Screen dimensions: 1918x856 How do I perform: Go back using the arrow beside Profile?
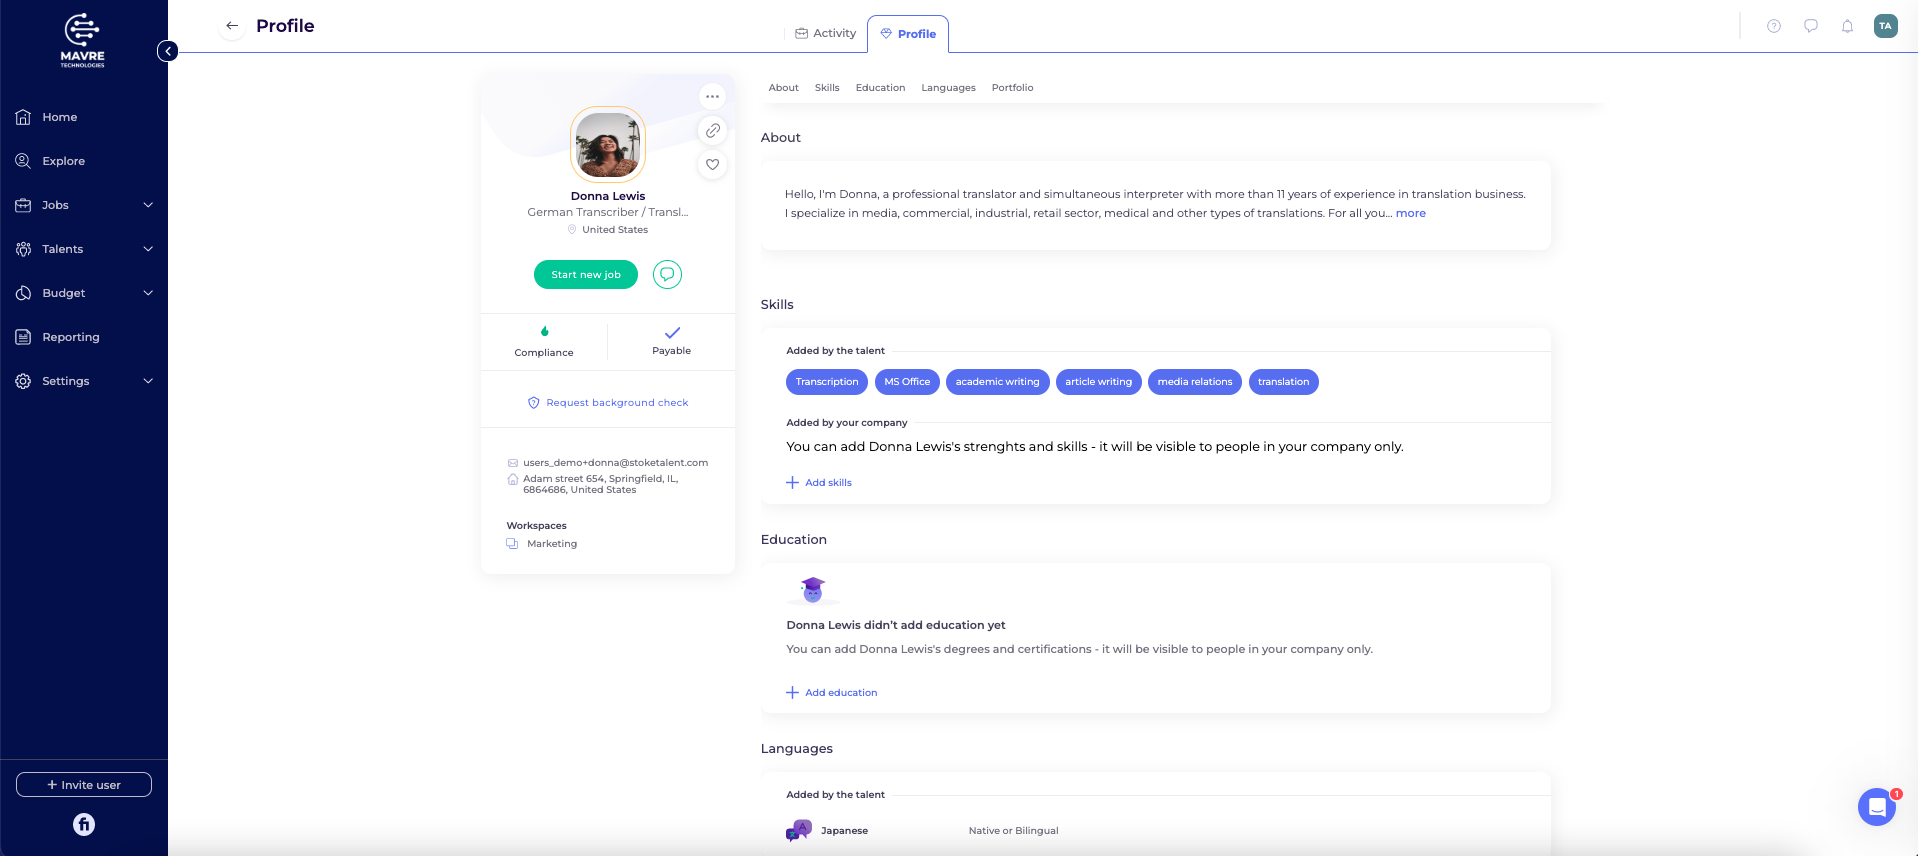coord(232,26)
